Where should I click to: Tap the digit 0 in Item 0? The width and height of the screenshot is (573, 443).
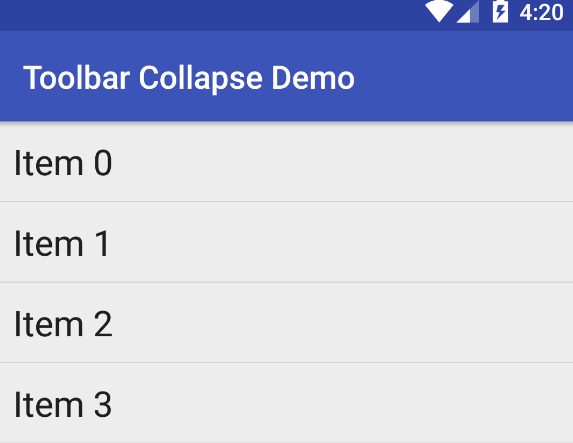(x=103, y=163)
